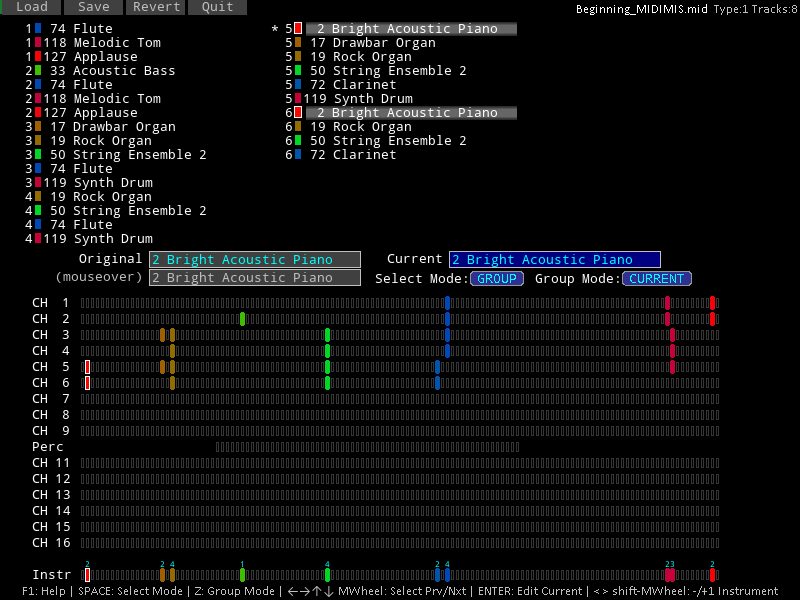
Task: Click first red marker in Instr row
Action: 88,575
